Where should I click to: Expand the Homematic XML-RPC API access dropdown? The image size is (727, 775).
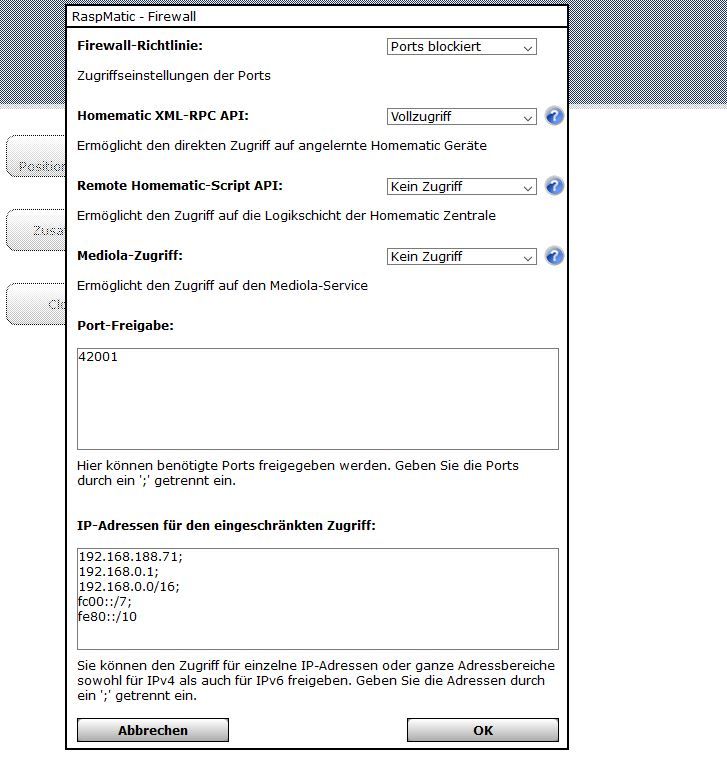pos(462,117)
